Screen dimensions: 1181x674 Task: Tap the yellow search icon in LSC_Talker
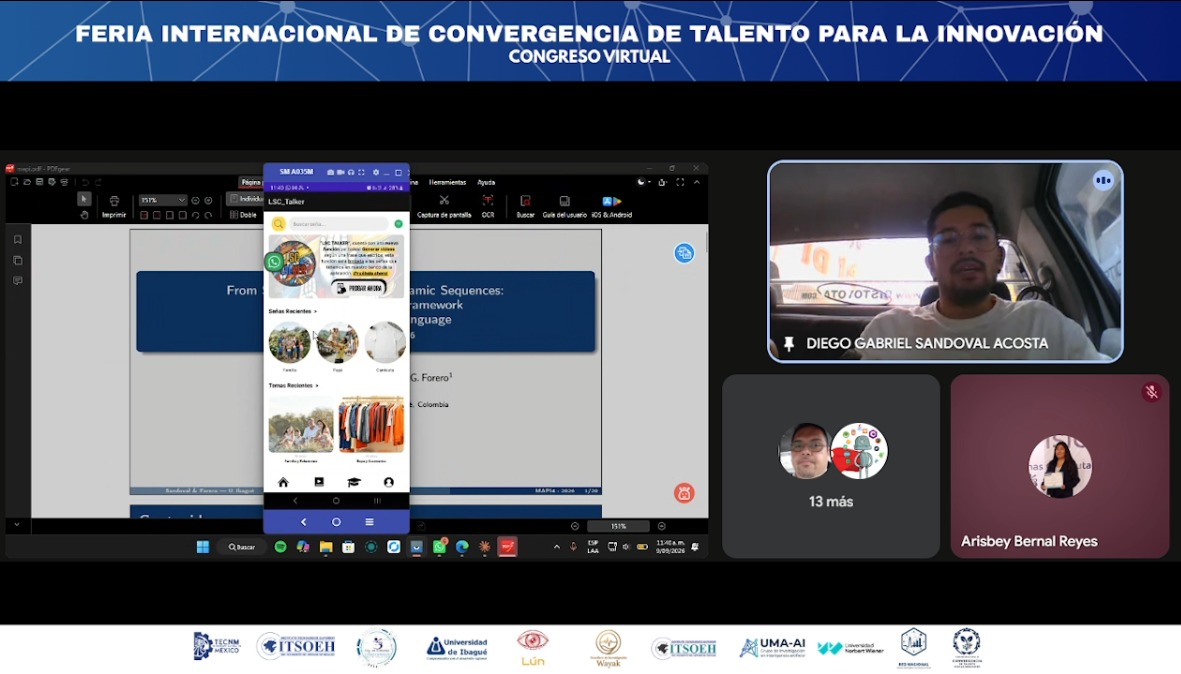point(279,224)
